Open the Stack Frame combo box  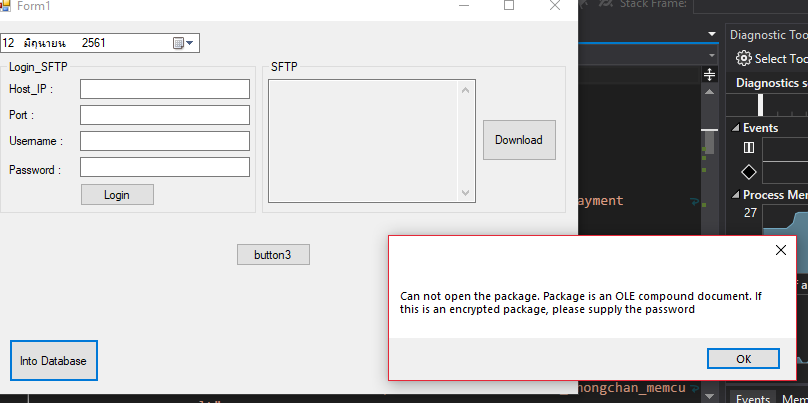[x=751, y=5]
